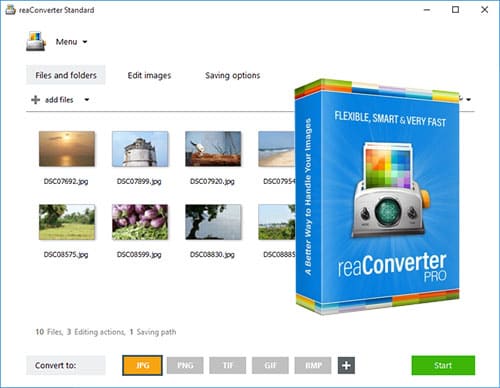Click the DSC07692.jpg file name
500x388 pixels.
[x=66, y=181]
